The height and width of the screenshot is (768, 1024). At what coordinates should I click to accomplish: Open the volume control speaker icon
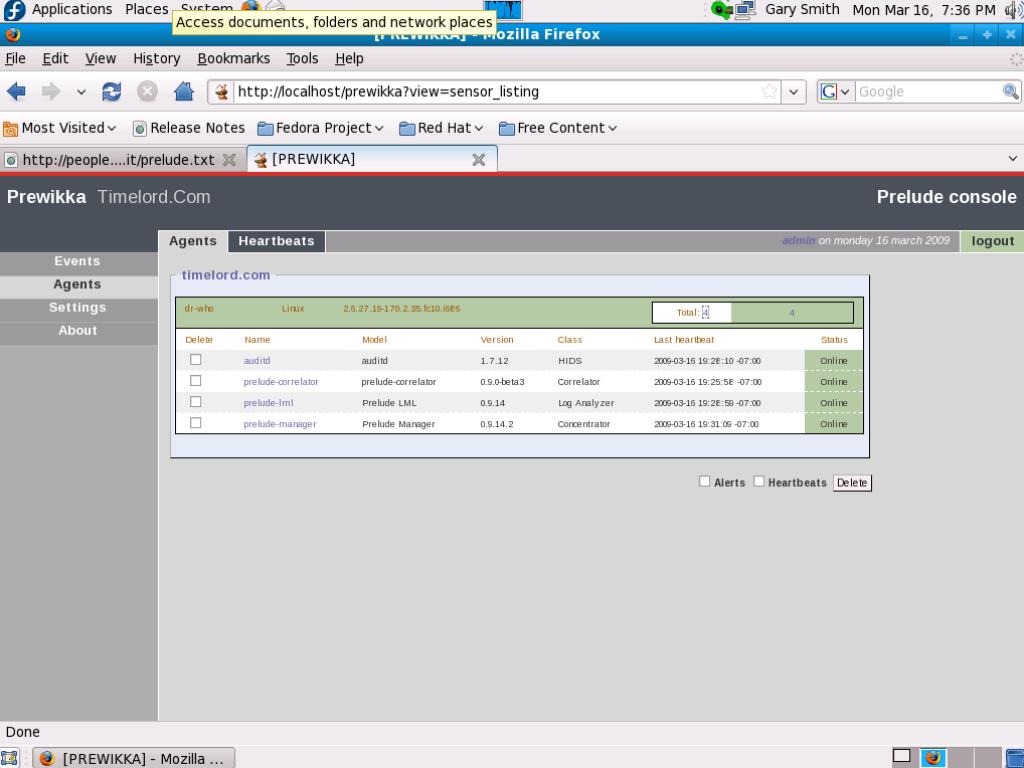1014,10
